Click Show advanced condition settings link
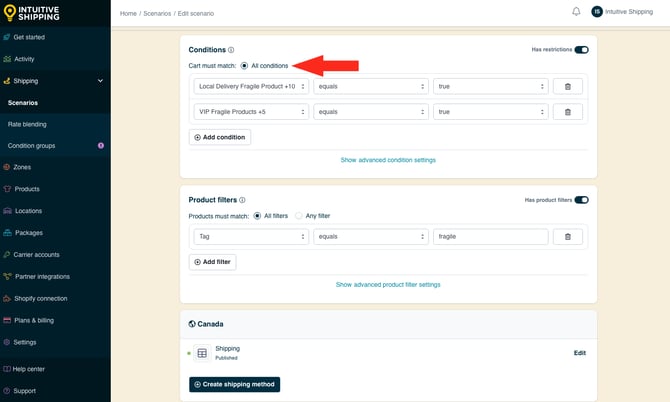The height and width of the screenshot is (402, 670). pyautogui.click(x=388, y=160)
